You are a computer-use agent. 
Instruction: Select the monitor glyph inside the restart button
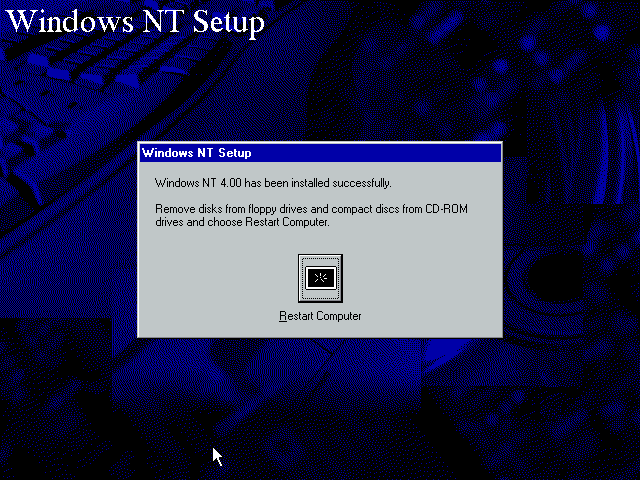click(x=320, y=278)
